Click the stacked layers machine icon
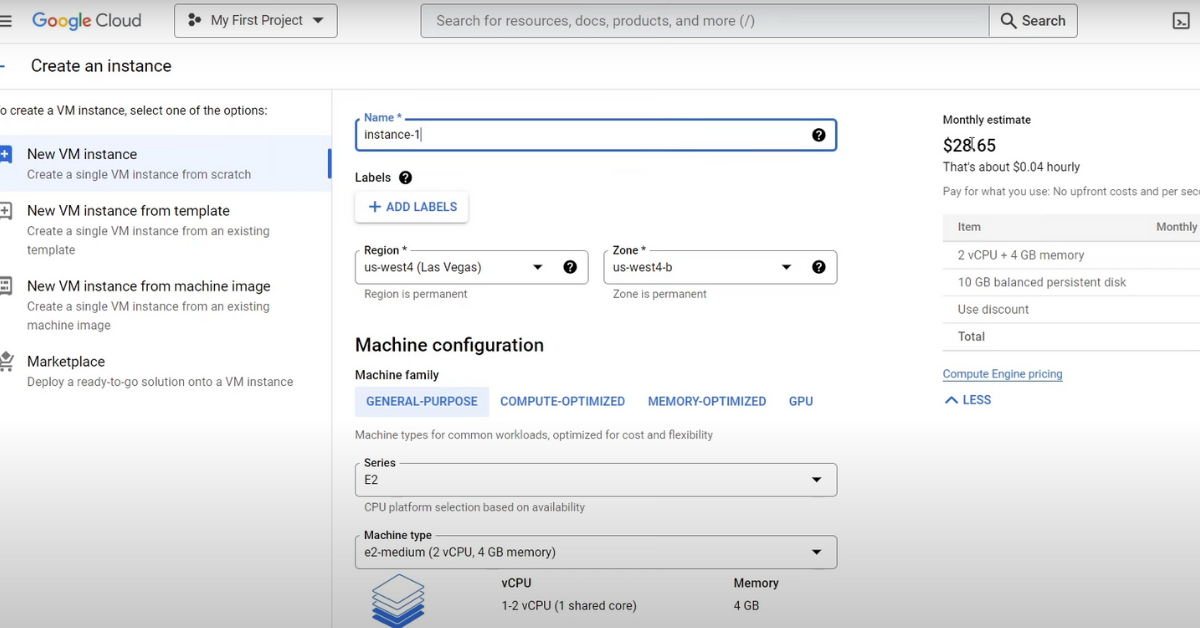 (398, 600)
